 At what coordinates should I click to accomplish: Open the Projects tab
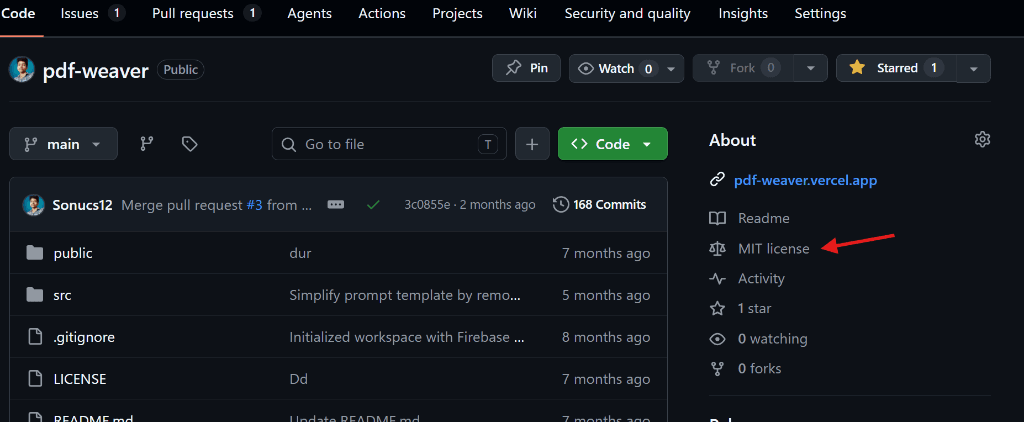tap(457, 13)
